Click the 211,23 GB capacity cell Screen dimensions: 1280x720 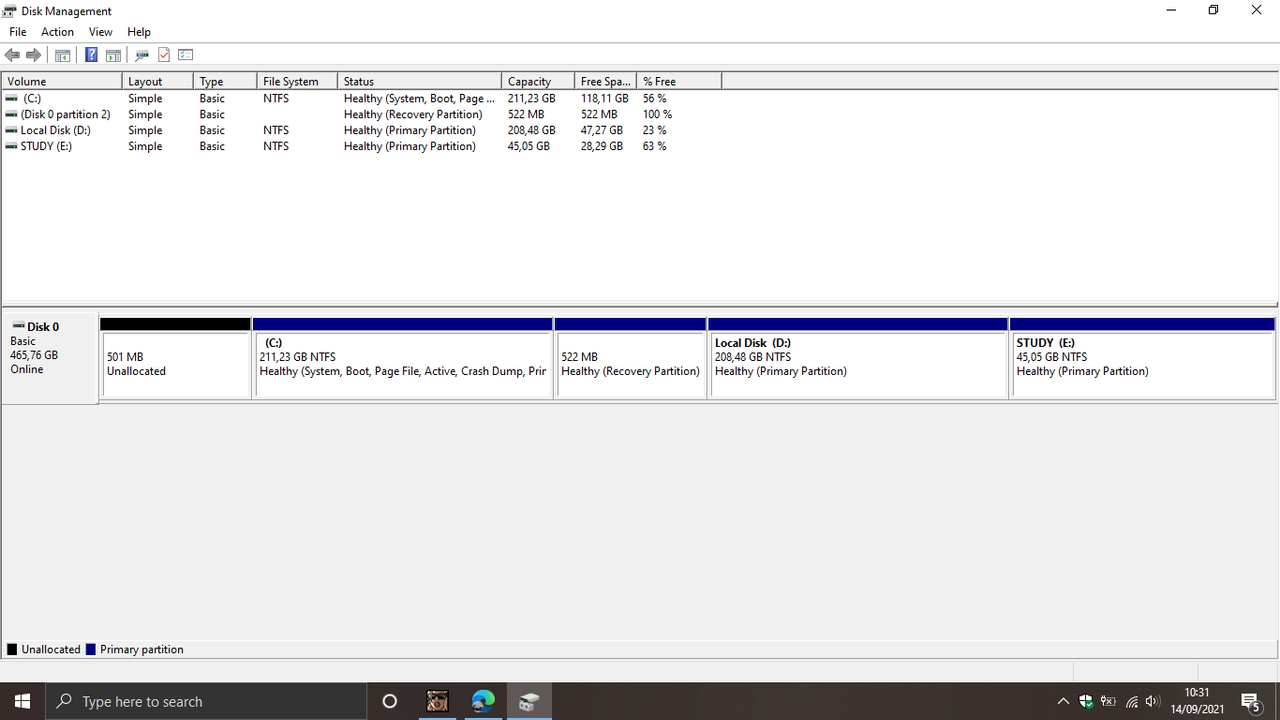[531, 98]
